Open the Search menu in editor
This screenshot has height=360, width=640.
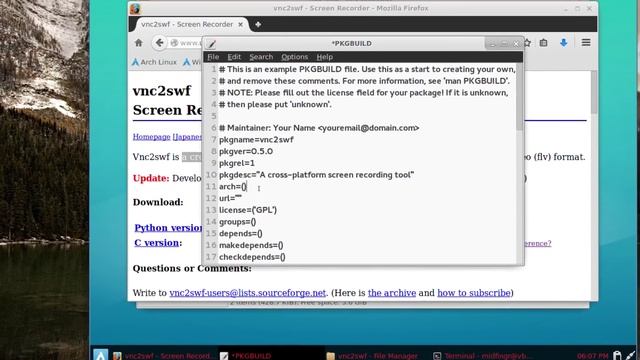click(x=261, y=57)
